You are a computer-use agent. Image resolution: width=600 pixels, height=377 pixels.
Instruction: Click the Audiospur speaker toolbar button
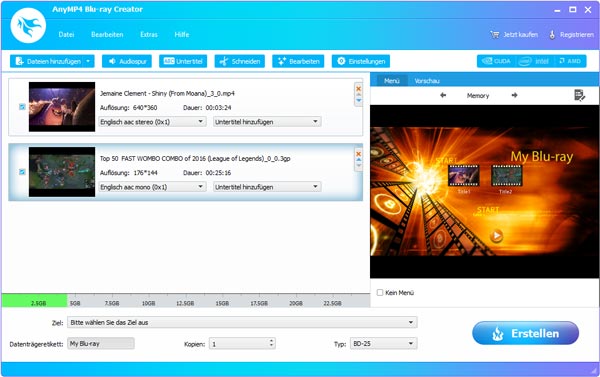[x=127, y=61]
